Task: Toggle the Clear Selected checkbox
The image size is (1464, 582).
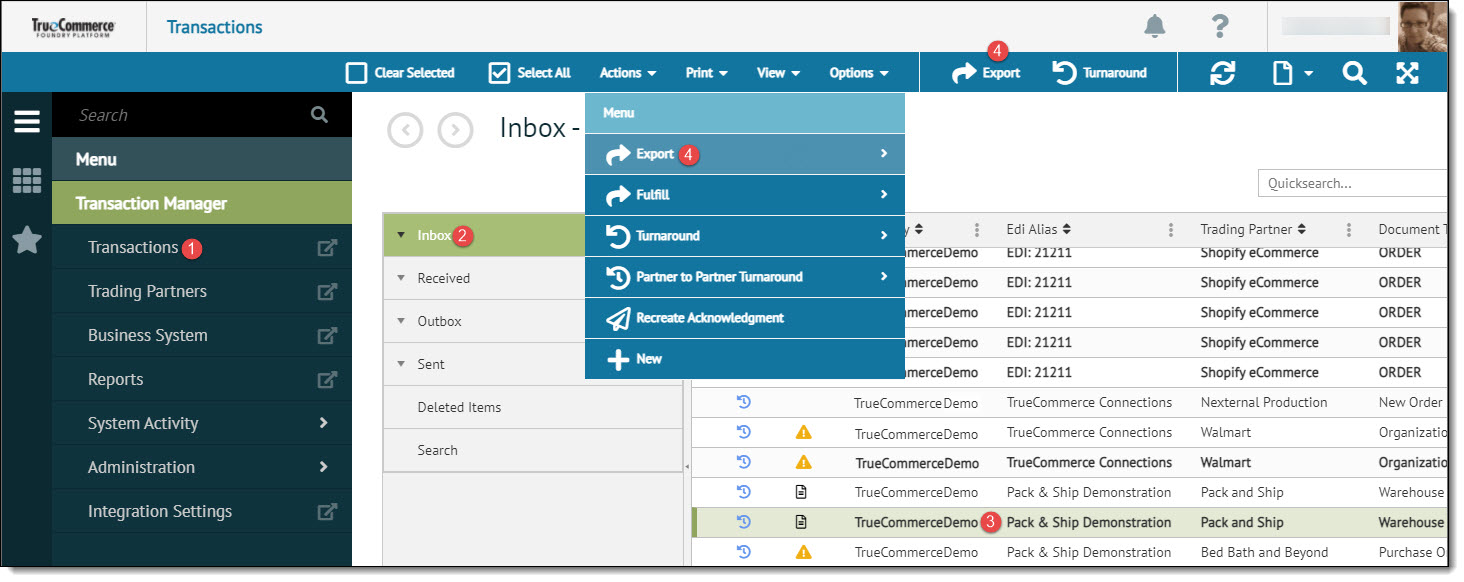Action: coord(356,73)
